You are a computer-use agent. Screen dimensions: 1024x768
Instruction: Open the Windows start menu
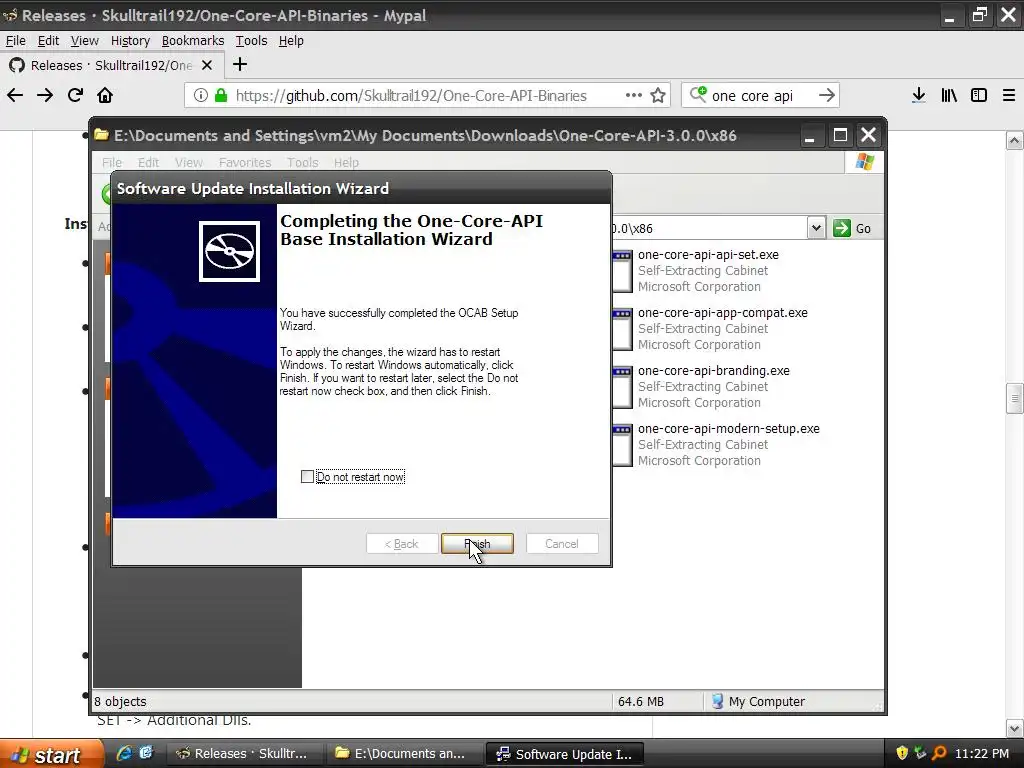click(51, 754)
